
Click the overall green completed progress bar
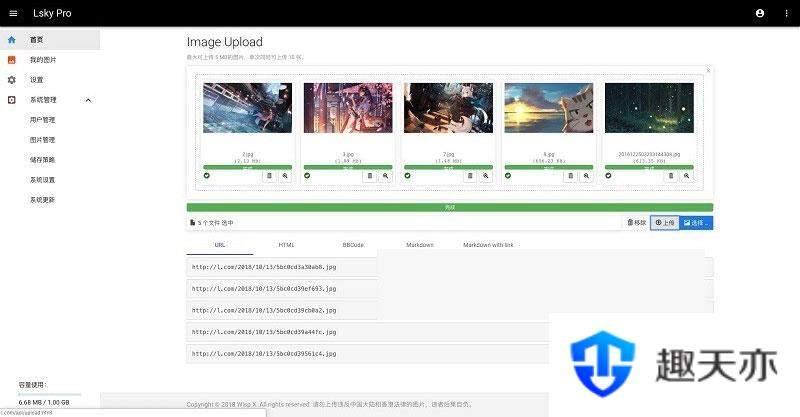click(x=449, y=207)
